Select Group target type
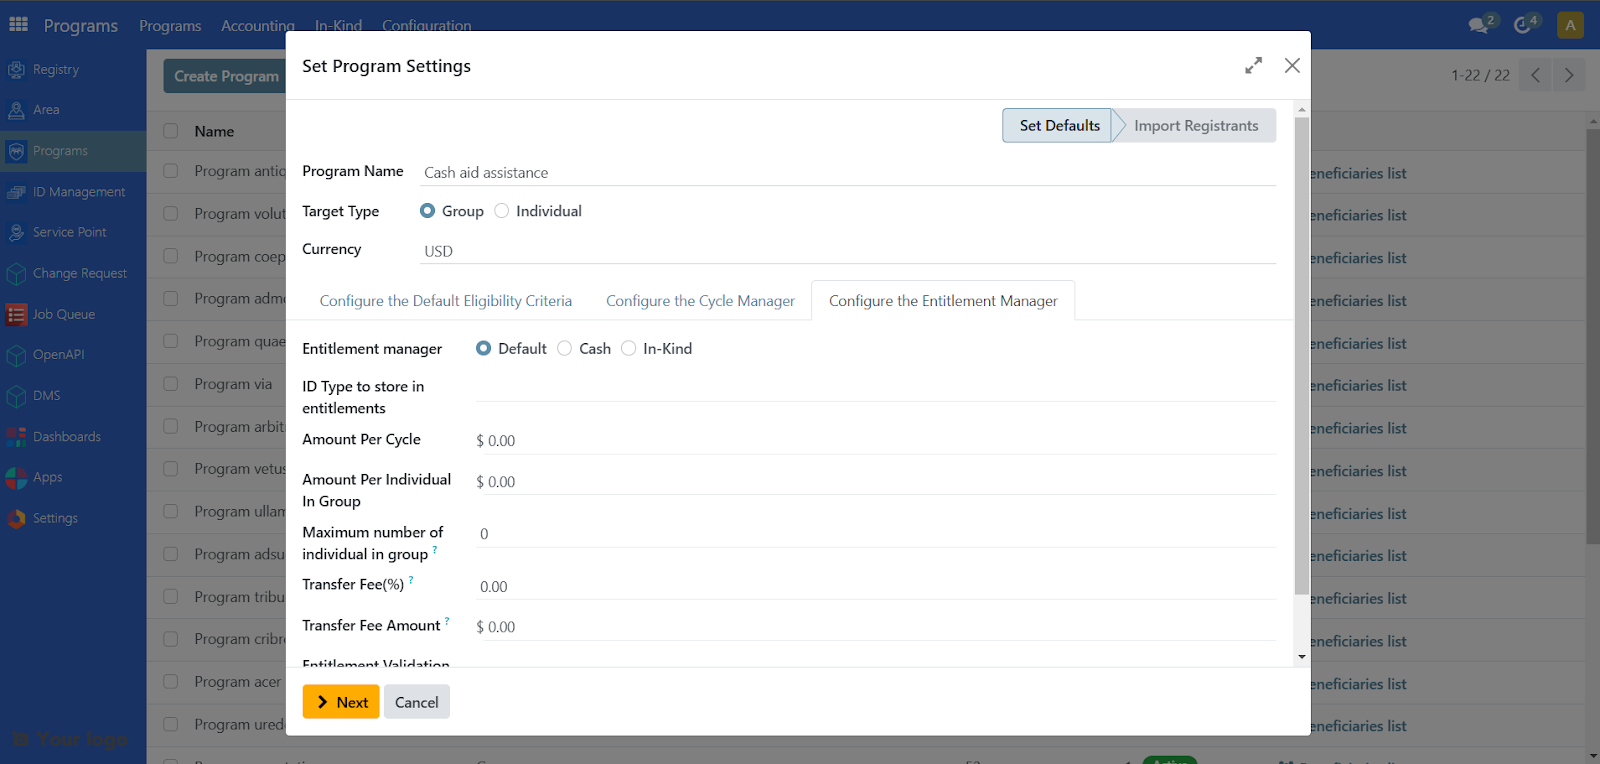Screen dimensions: 1600x764 coord(428,211)
